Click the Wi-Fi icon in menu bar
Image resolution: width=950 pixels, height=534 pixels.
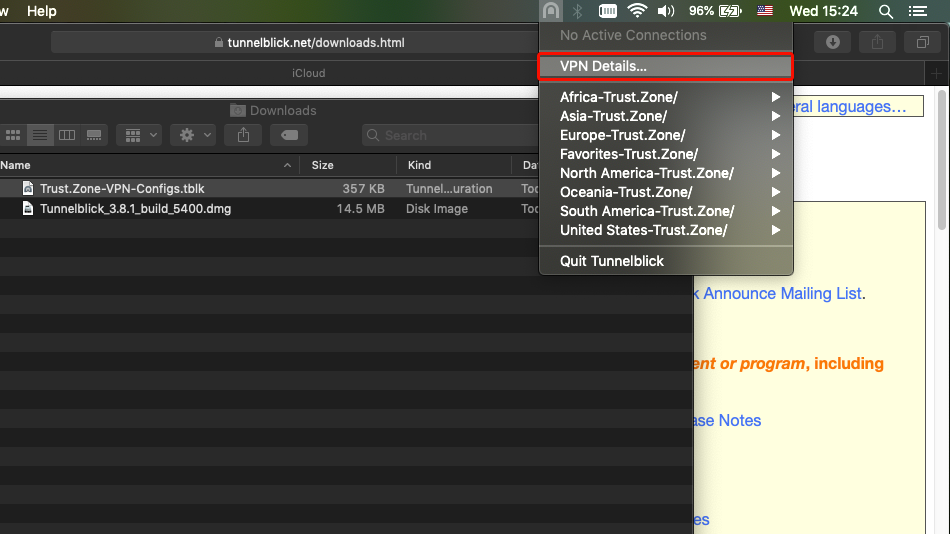[637, 11]
